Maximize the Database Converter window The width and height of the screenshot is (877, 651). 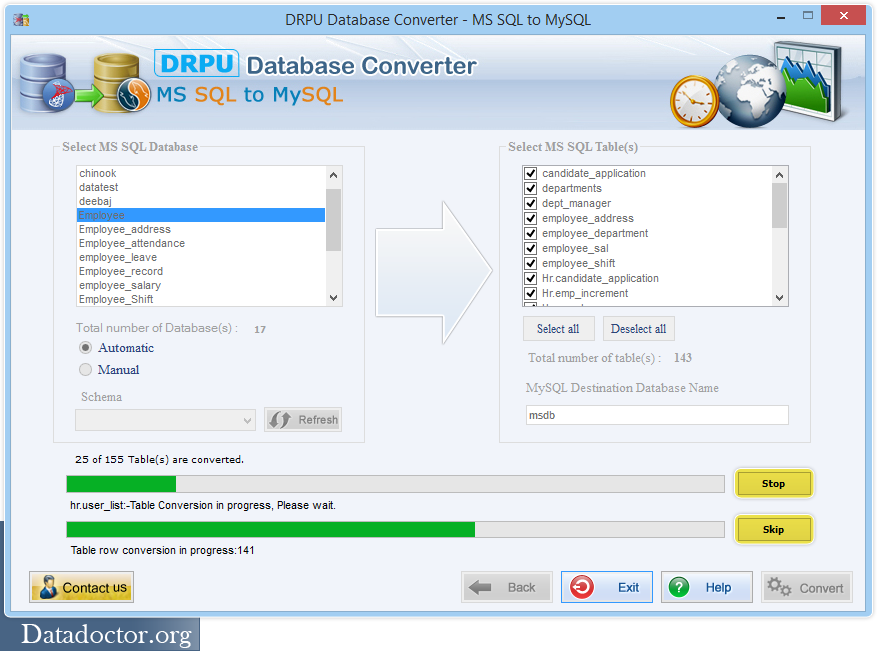pyautogui.click(x=808, y=16)
